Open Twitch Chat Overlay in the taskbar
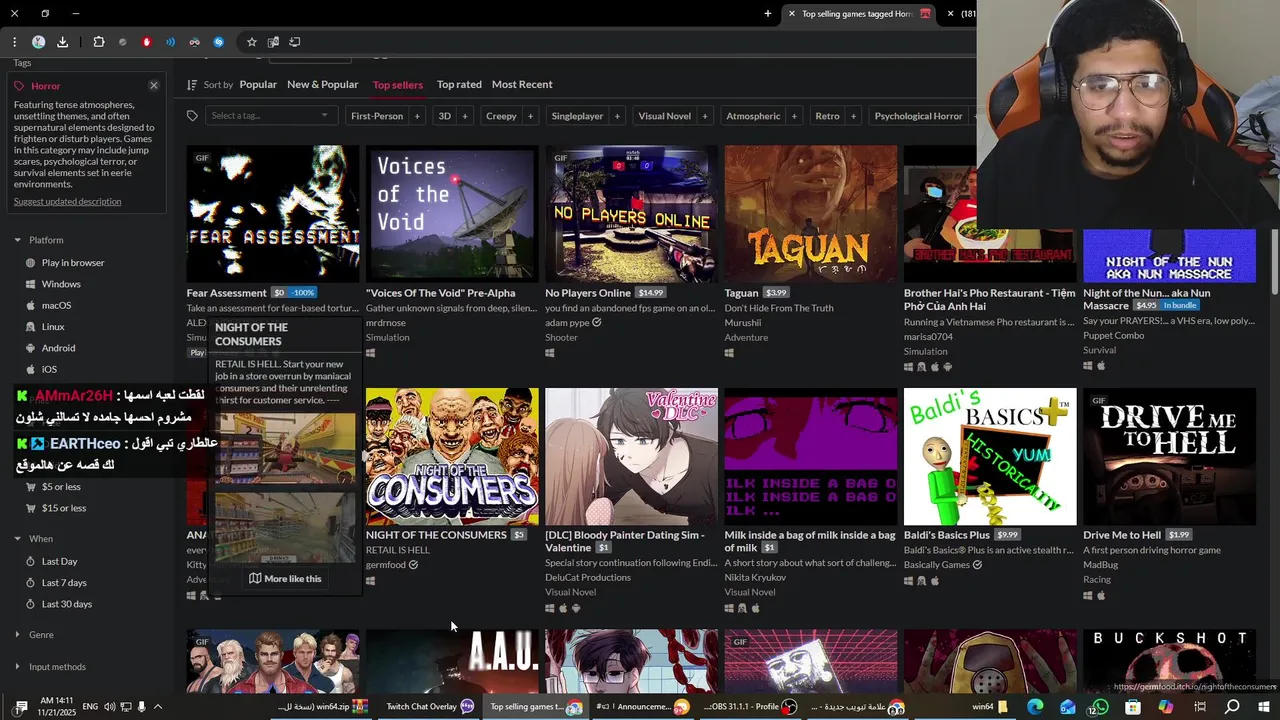This screenshot has width=1280, height=720. (430, 706)
